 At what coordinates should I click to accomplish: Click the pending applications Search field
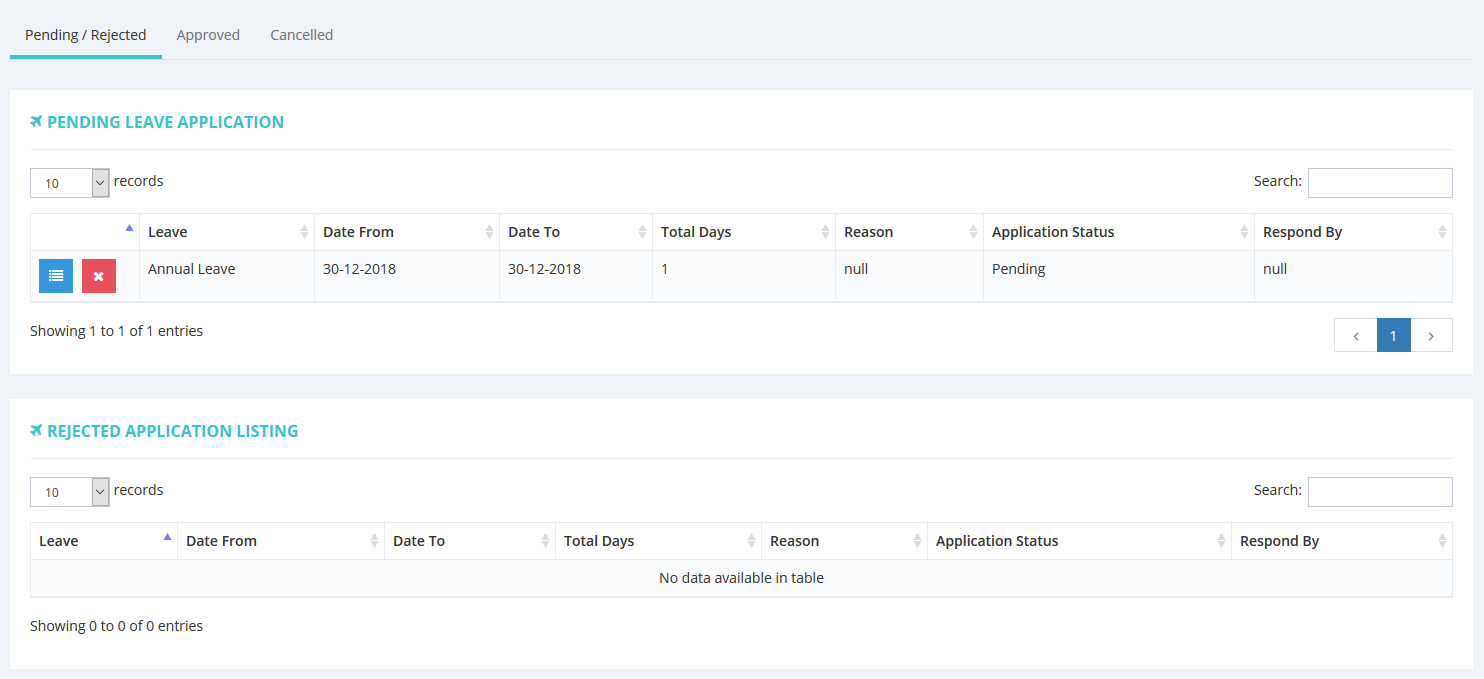coord(1379,183)
